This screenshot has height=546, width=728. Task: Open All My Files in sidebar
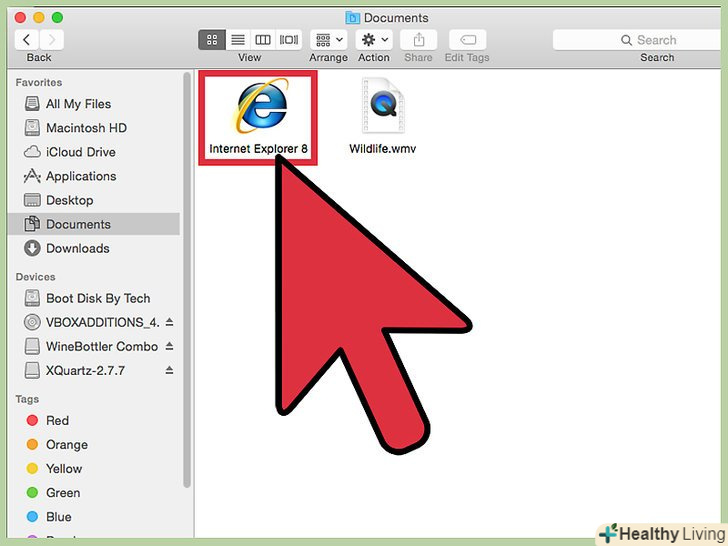[93, 104]
